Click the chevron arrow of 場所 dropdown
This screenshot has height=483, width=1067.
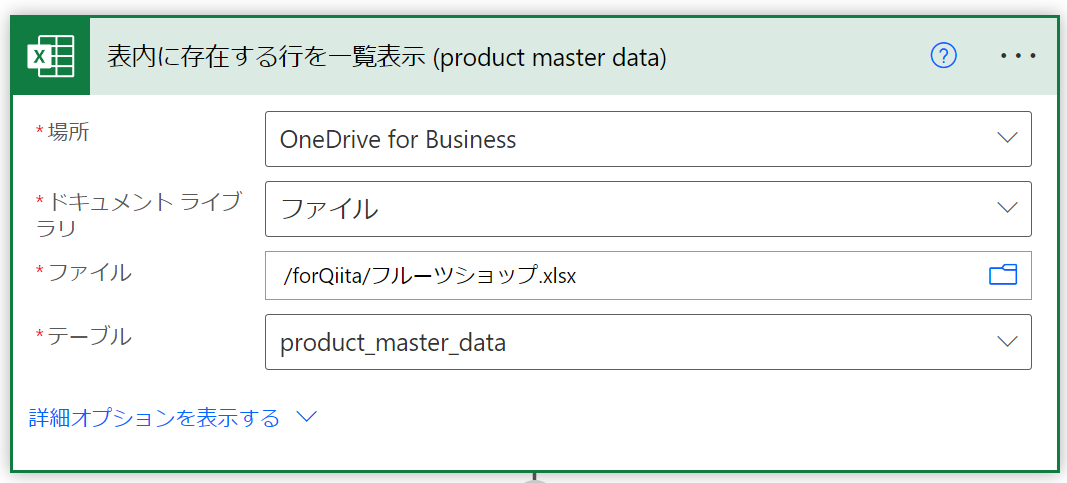[x=1007, y=138]
